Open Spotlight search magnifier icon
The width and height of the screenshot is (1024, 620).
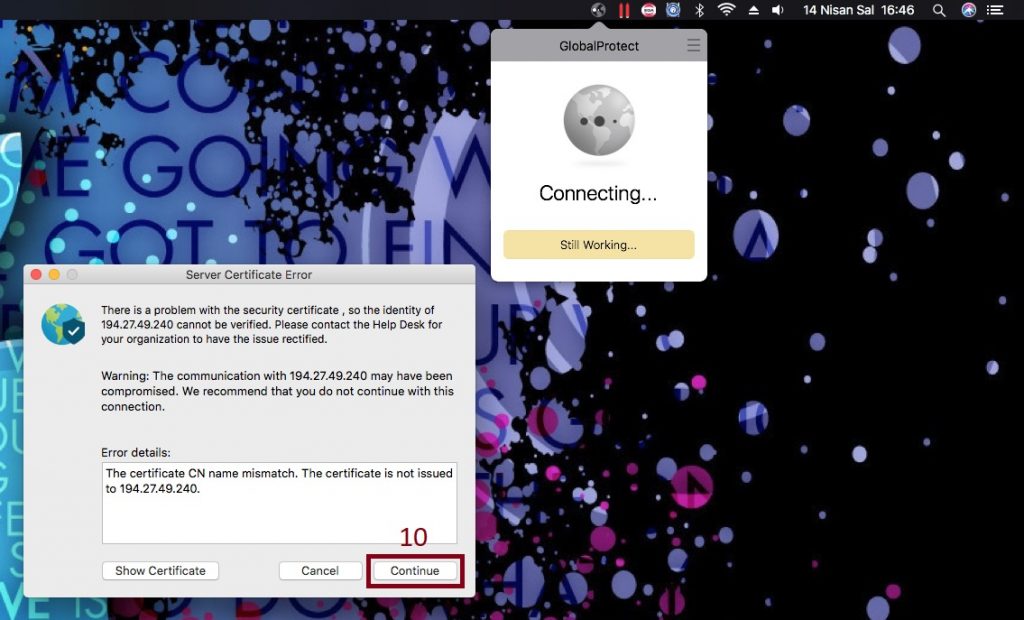(x=939, y=10)
